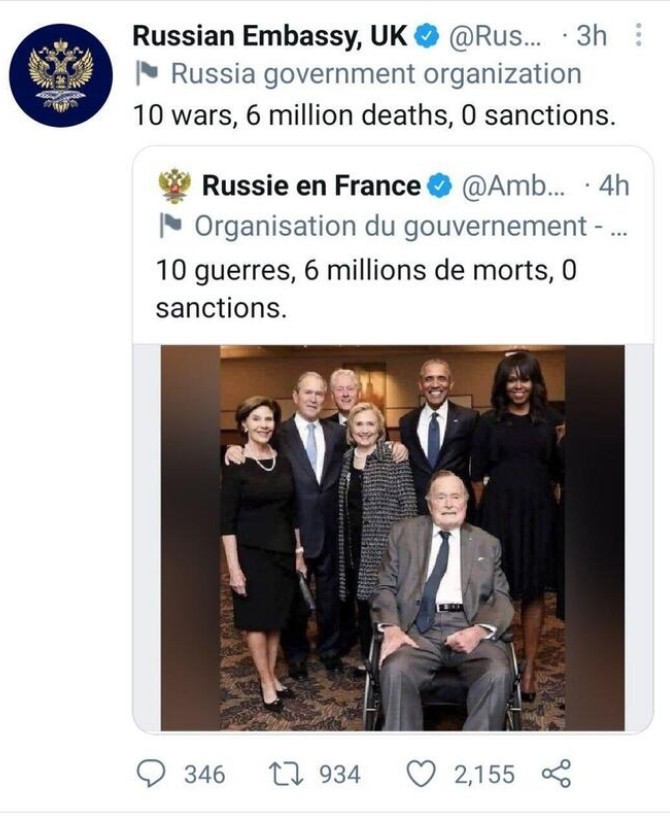Click the flag icon before 'Russia government organization'
The image size is (670, 816).
144,73
